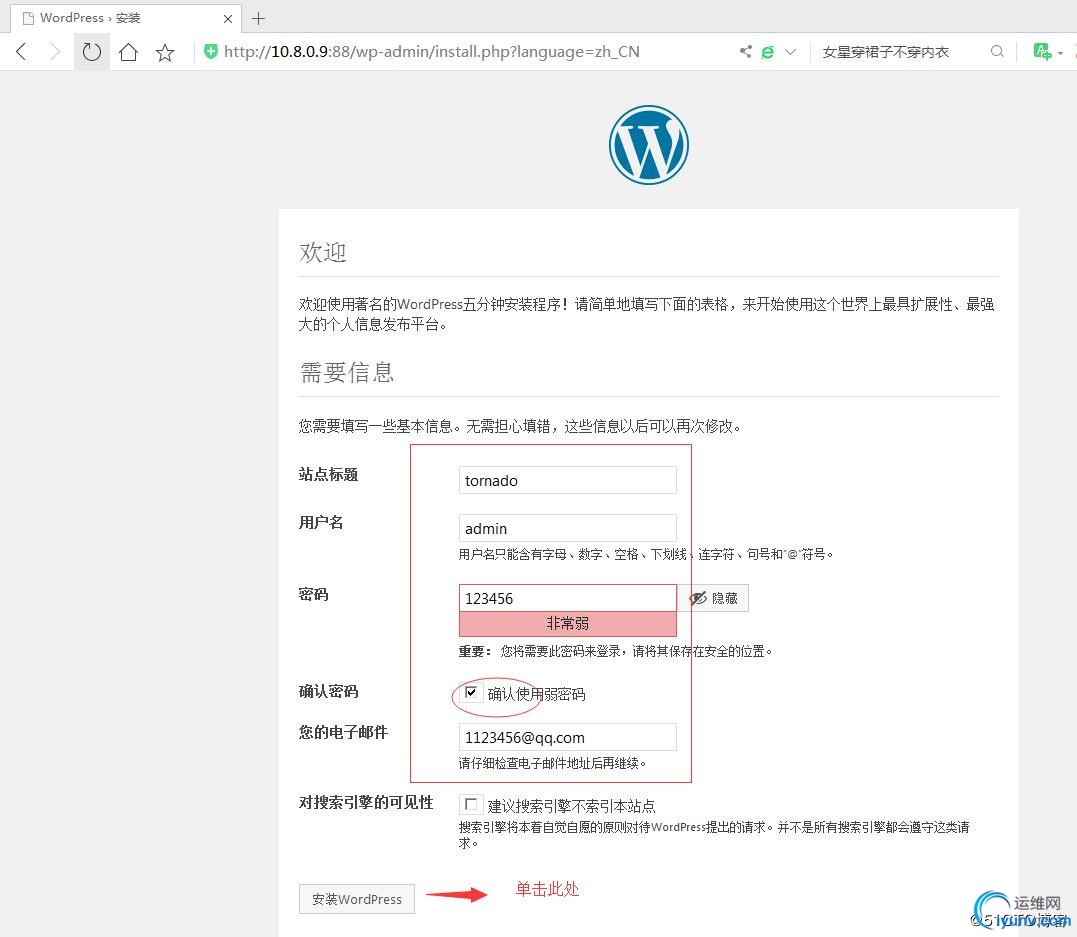Toggle the 确认使用弱密码 checkbox
This screenshot has height=937, width=1077.
click(x=471, y=692)
